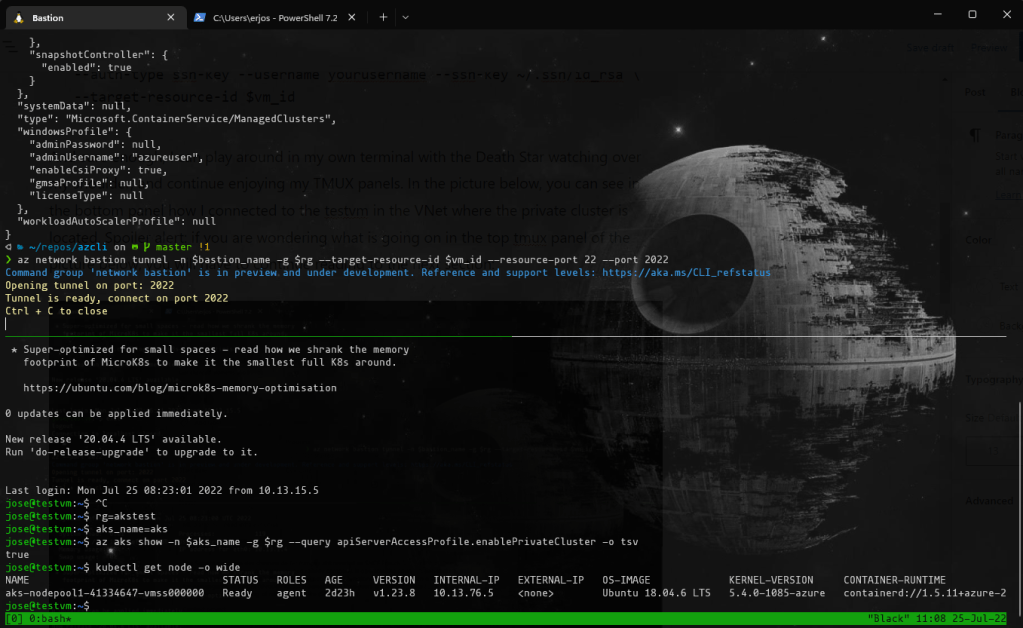1023x628 pixels.
Task: Click the tmux pane divider line
Action: pos(500,336)
